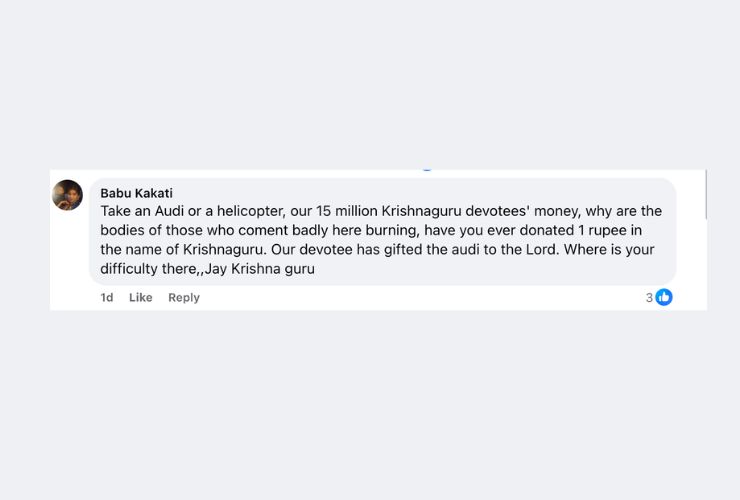
Task: Click the partial blue icon above the comment
Action: coord(427,169)
